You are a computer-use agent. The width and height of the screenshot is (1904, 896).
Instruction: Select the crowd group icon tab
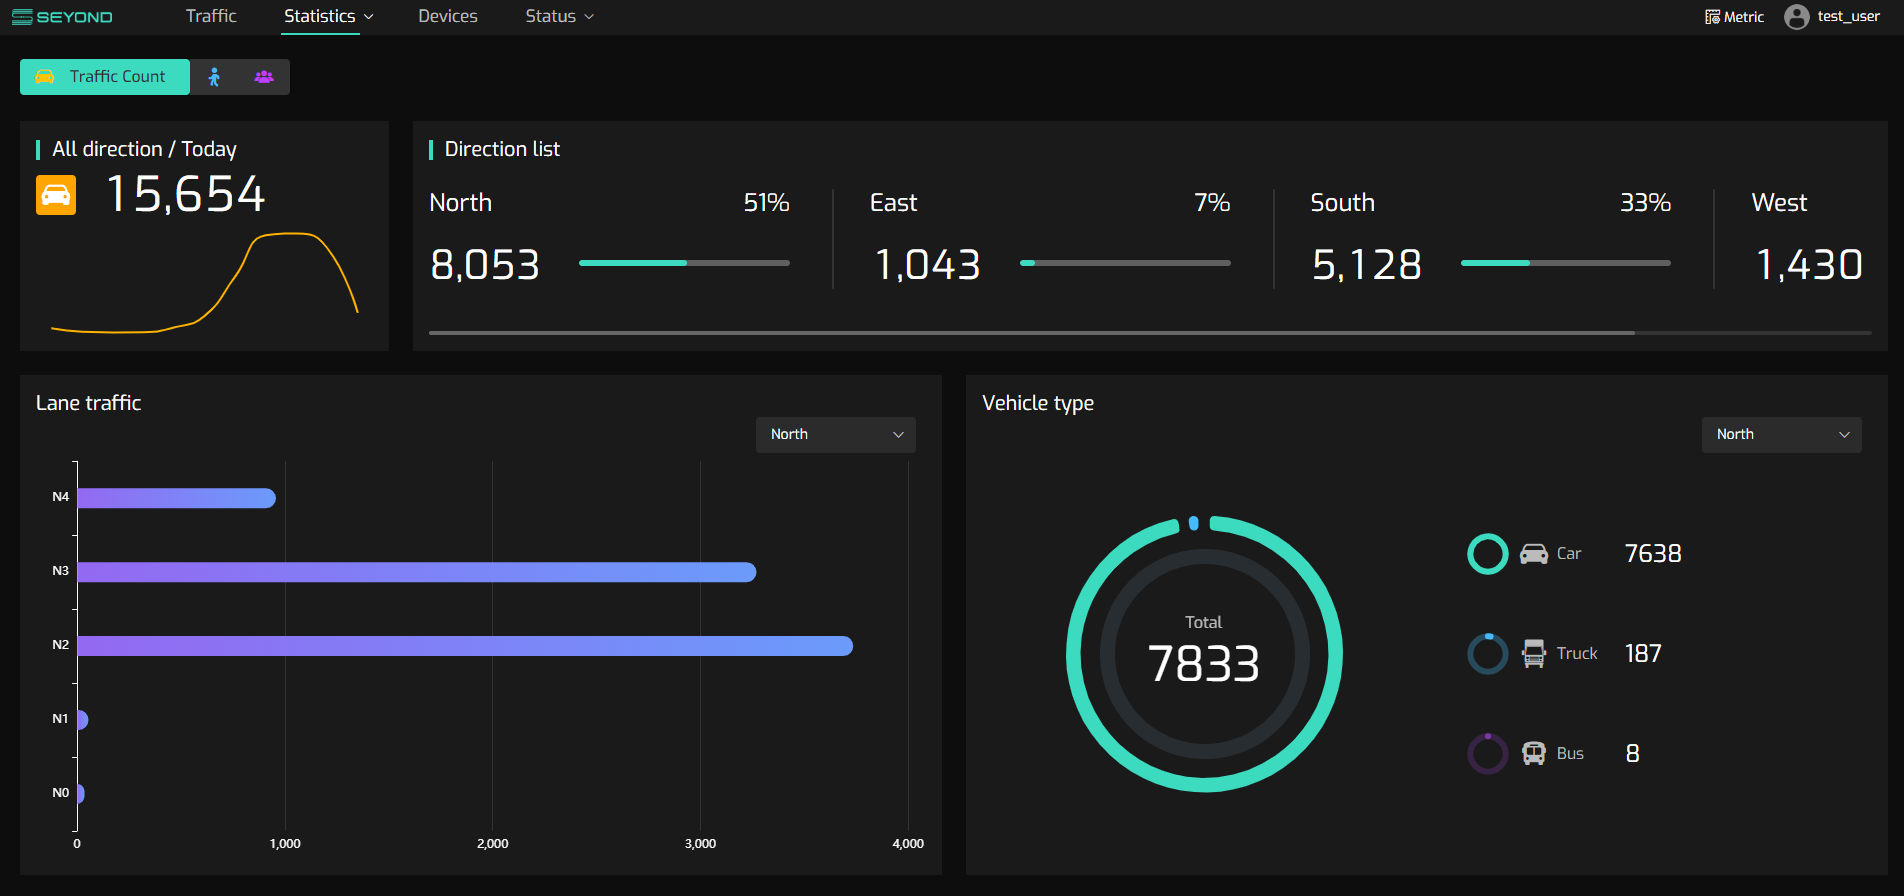pos(264,77)
